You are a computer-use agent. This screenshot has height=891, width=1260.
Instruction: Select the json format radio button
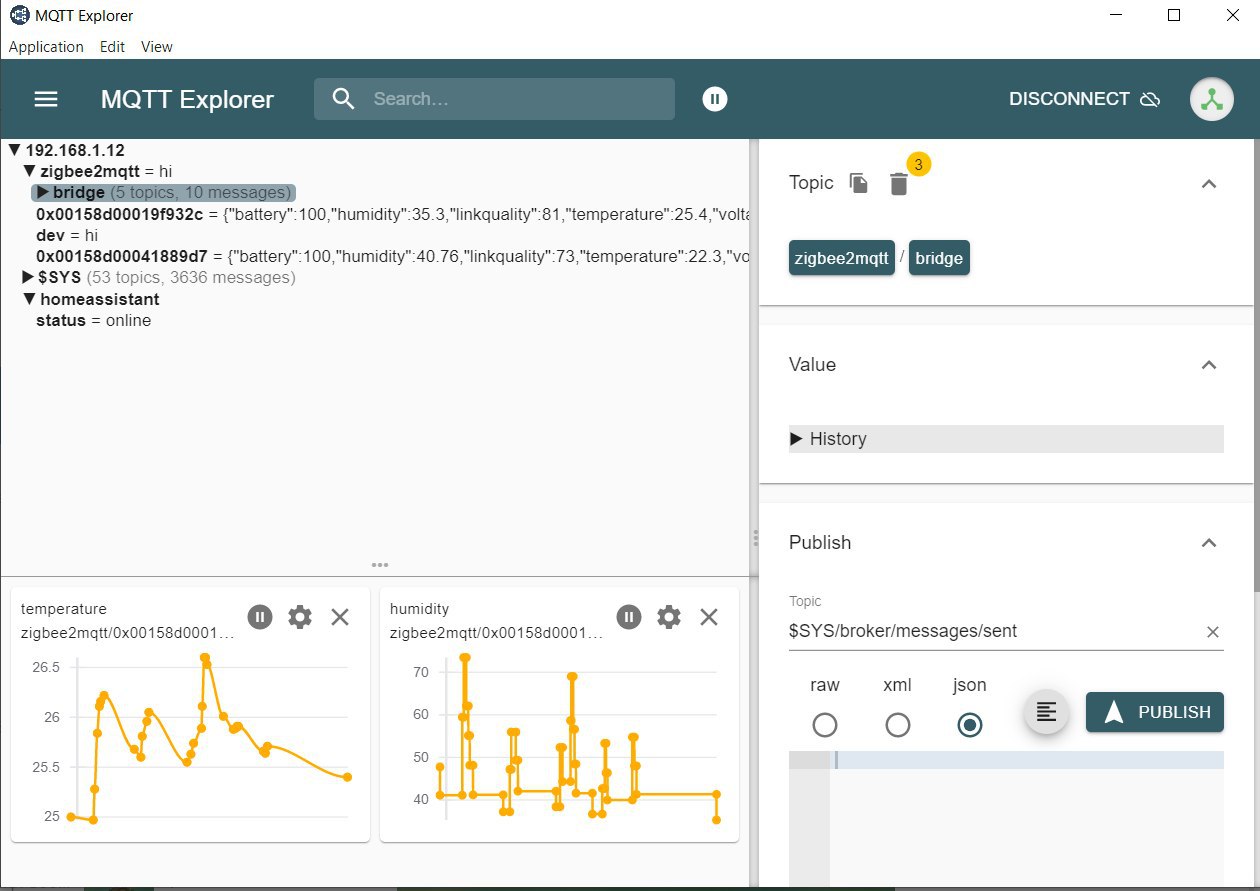point(969,724)
